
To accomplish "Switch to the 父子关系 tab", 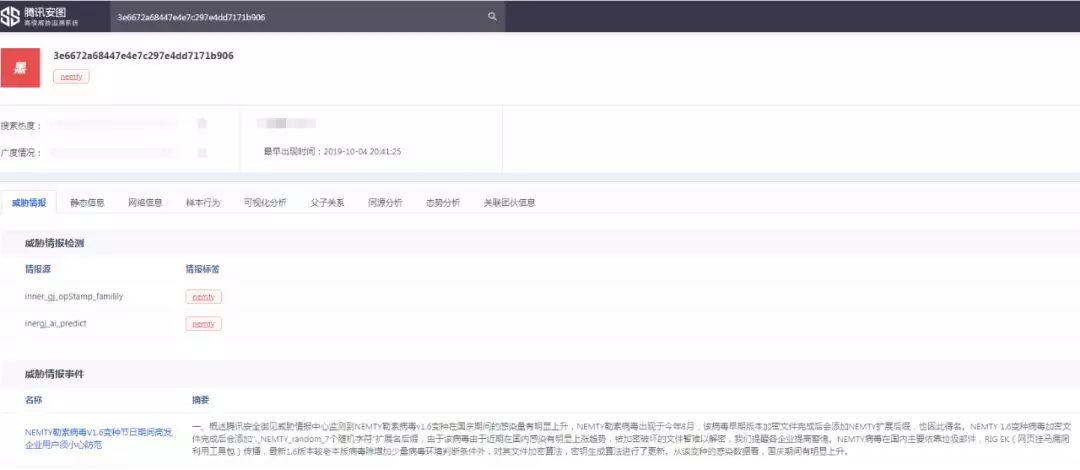I will click(x=327, y=202).
